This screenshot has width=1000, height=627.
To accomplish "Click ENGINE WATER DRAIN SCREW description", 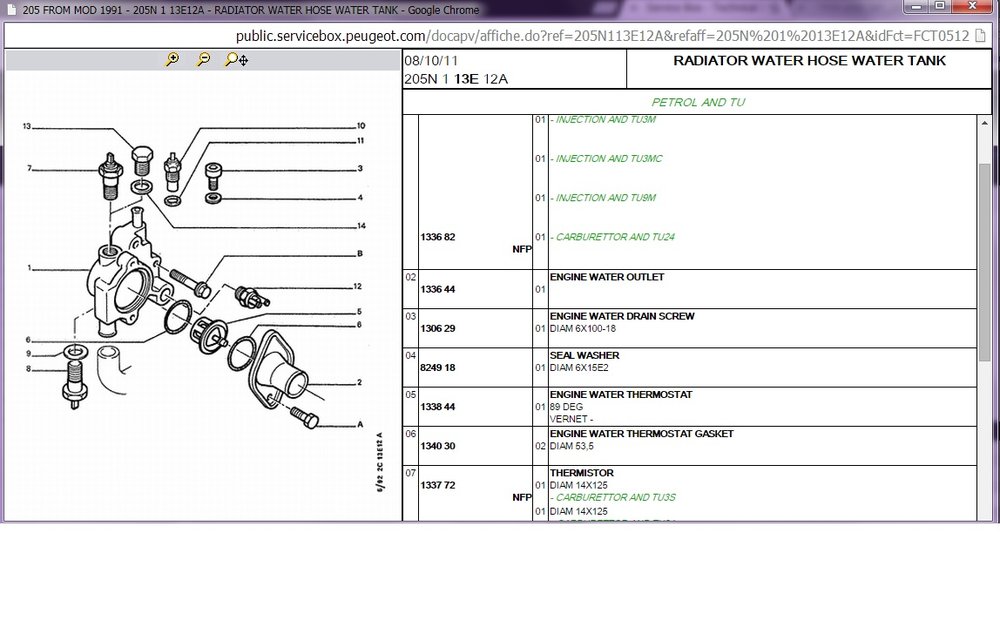I will pyautogui.click(x=622, y=316).
